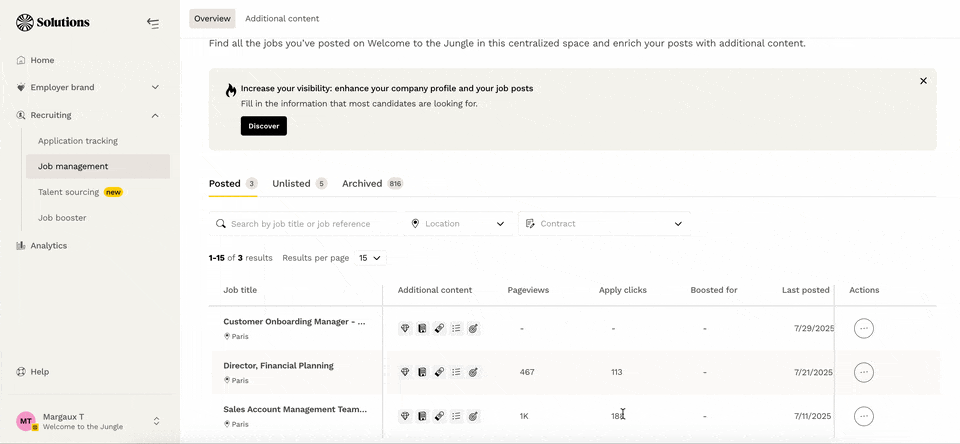Expand the Employer brand section

pyautogui.click(x=155, y=88)
